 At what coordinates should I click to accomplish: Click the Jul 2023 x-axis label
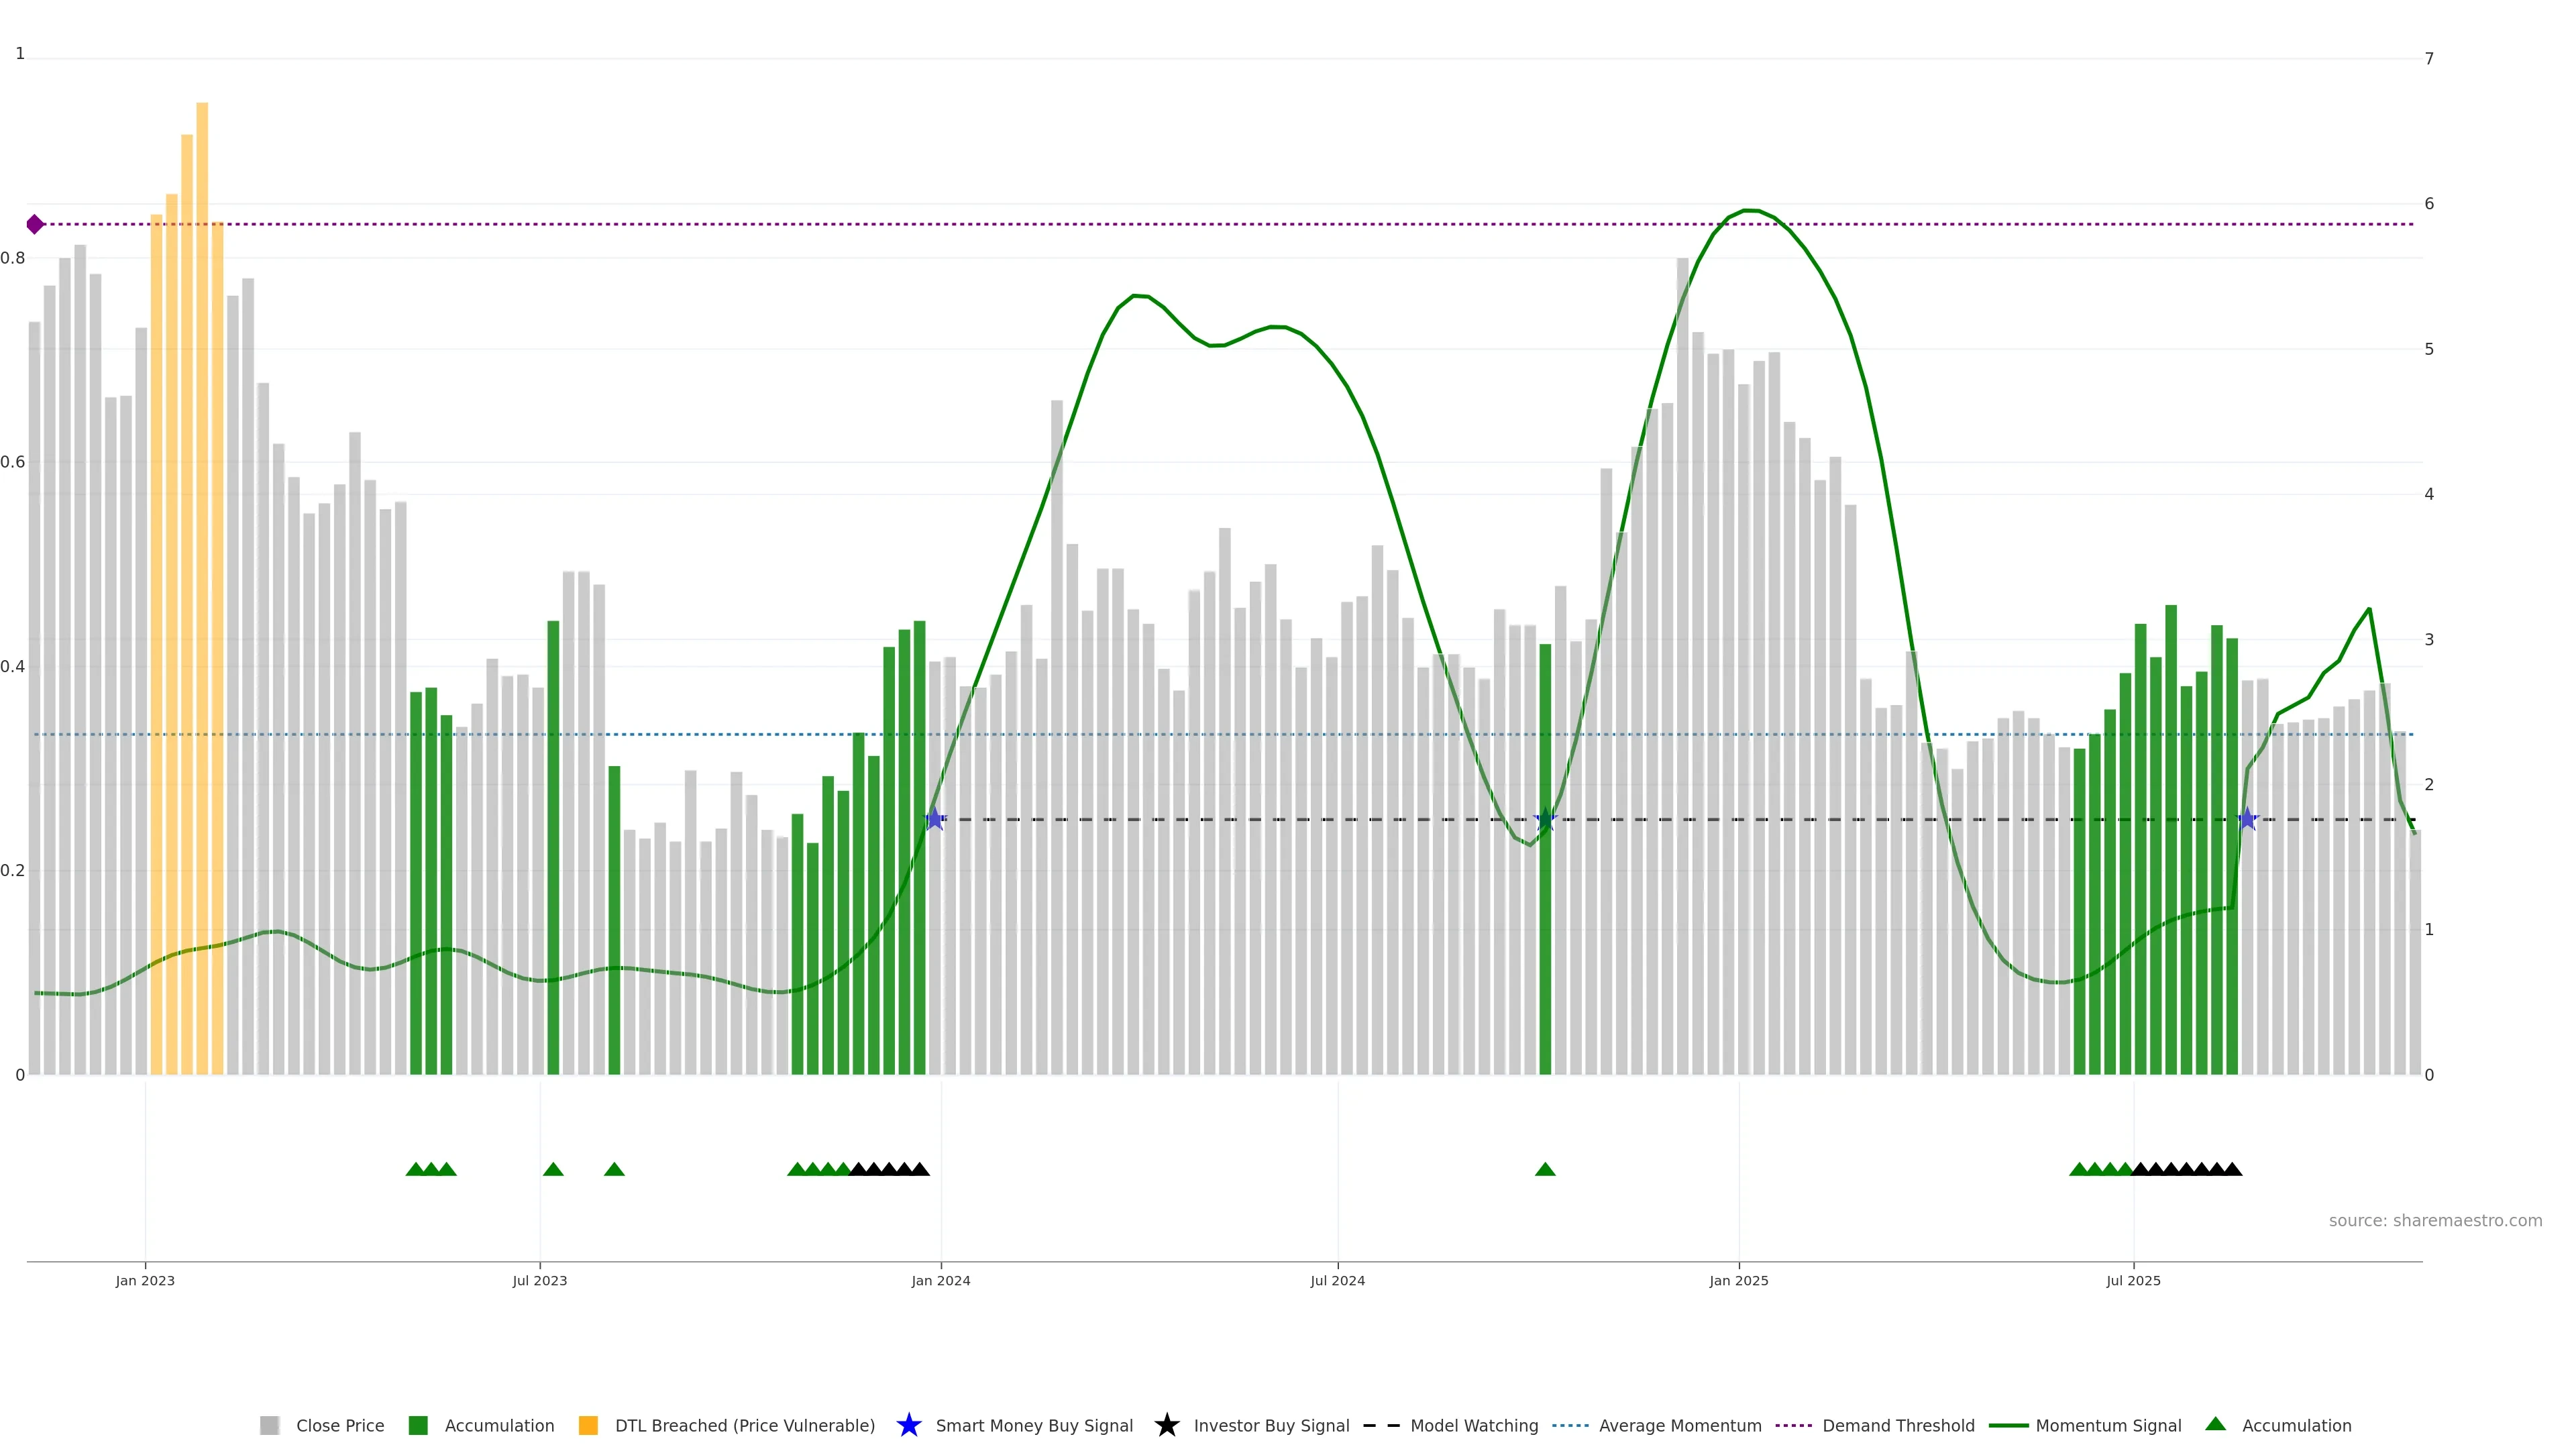click(x=540, y=1280)
